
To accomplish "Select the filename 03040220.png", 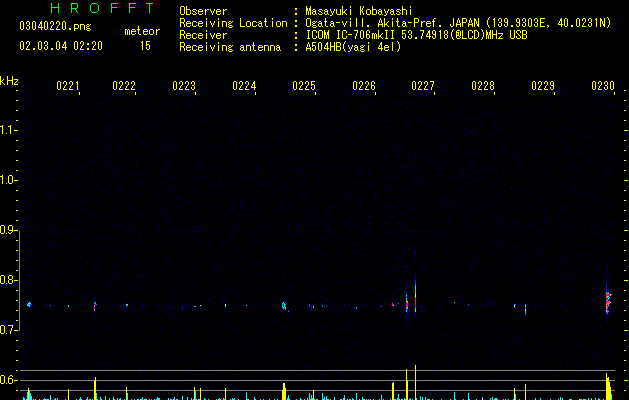I will [55, 27].
